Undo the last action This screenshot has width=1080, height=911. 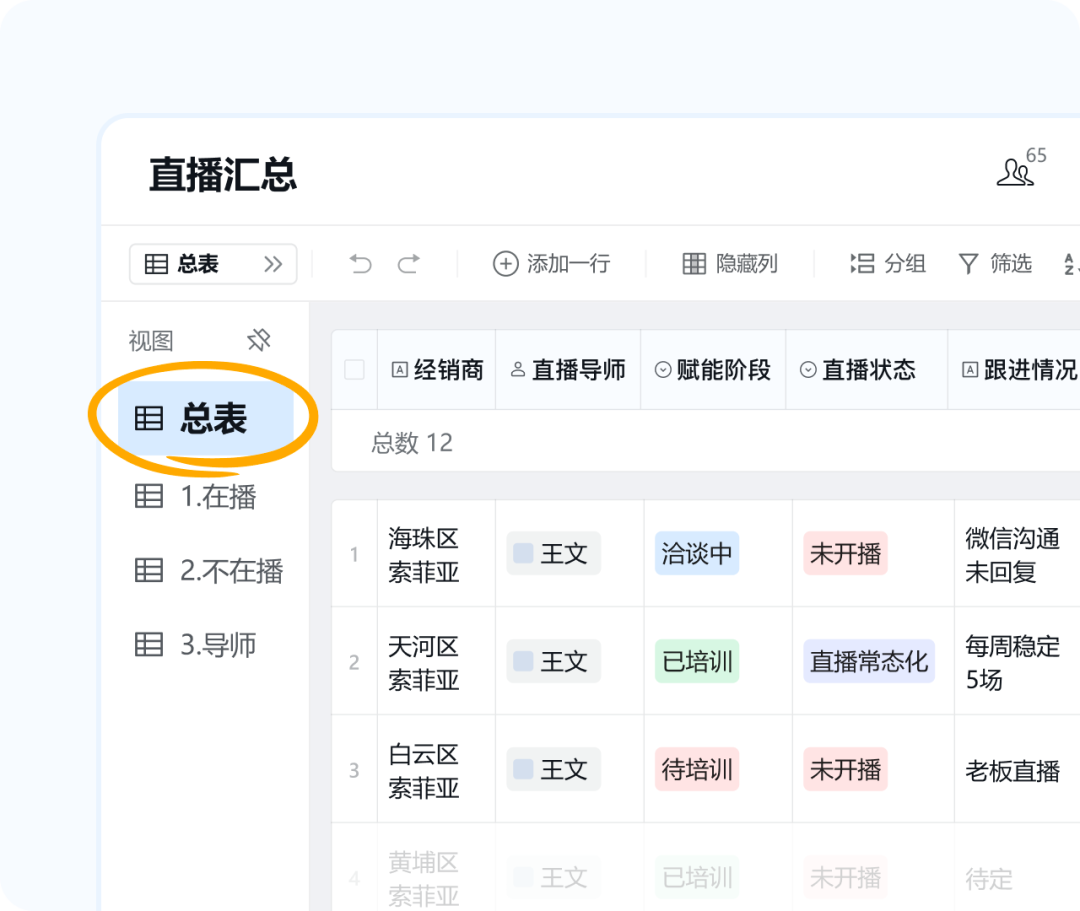[363, 264]
